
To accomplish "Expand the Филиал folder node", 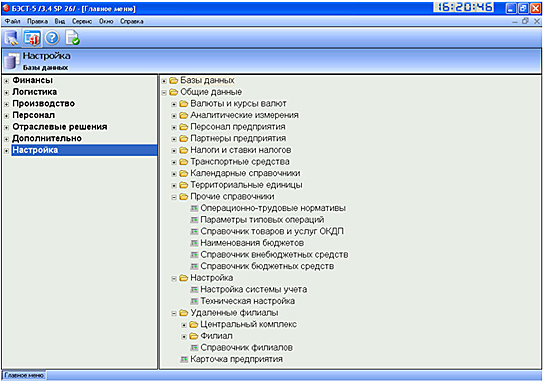I will [x=184, y=337].
